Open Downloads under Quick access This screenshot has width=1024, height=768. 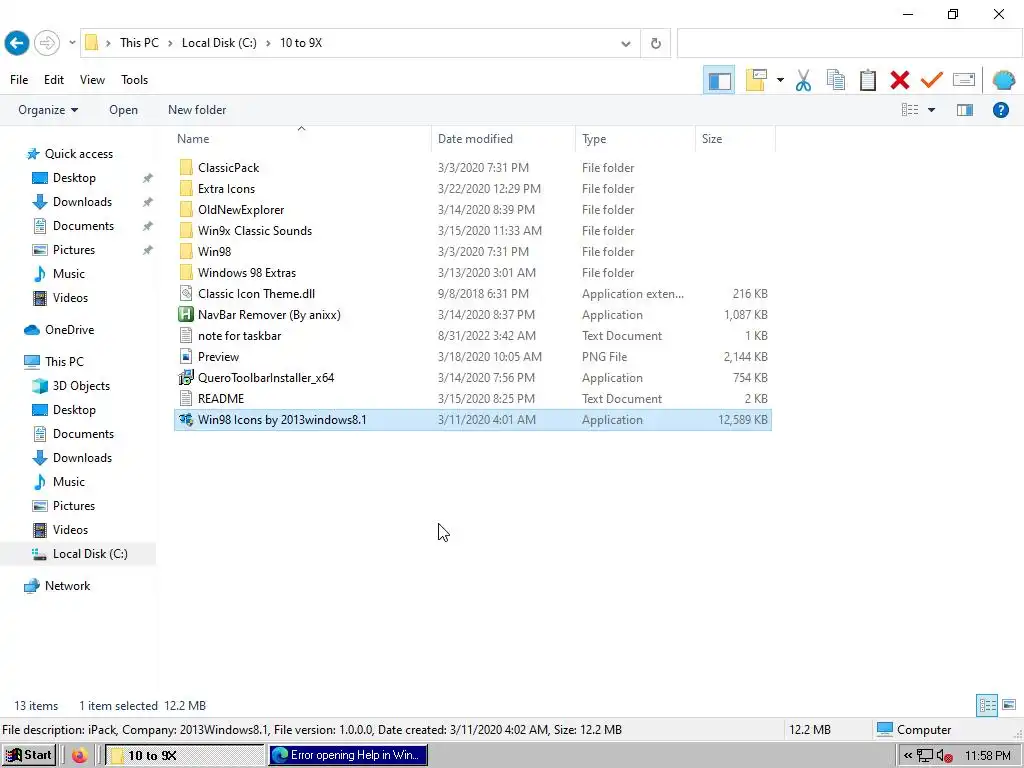click(82, 202)
